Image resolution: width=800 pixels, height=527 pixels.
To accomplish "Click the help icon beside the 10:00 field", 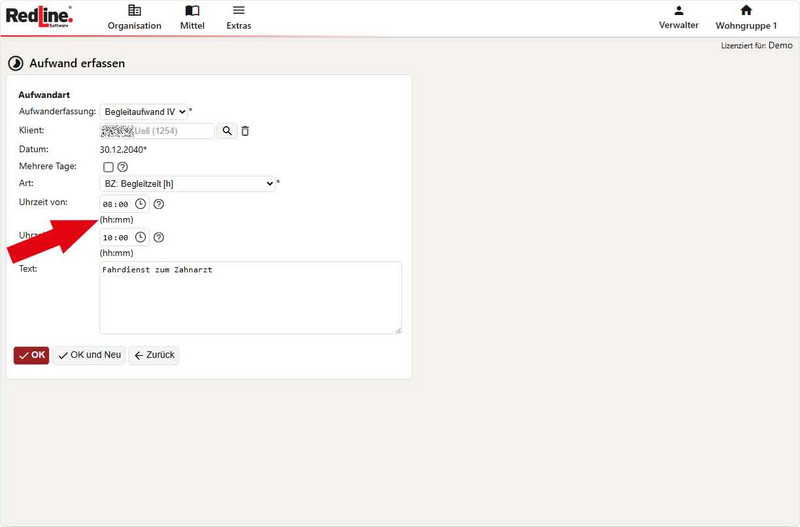I will [x=158, y=238].
